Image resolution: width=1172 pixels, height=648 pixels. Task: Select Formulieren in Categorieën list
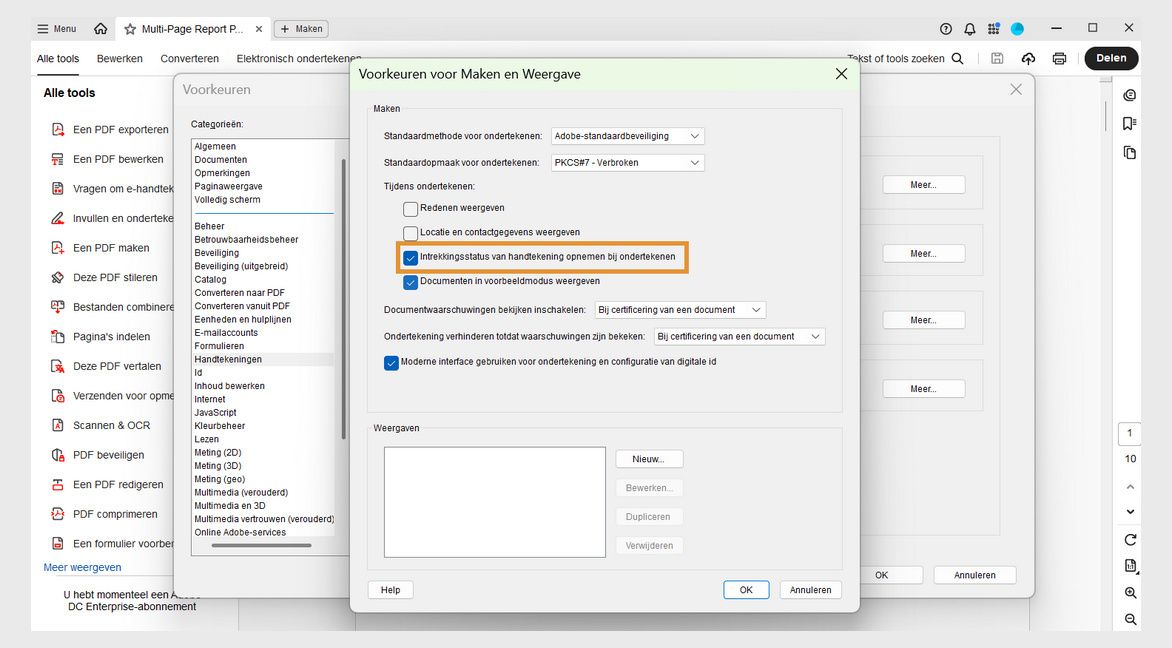tap(219, 346)
